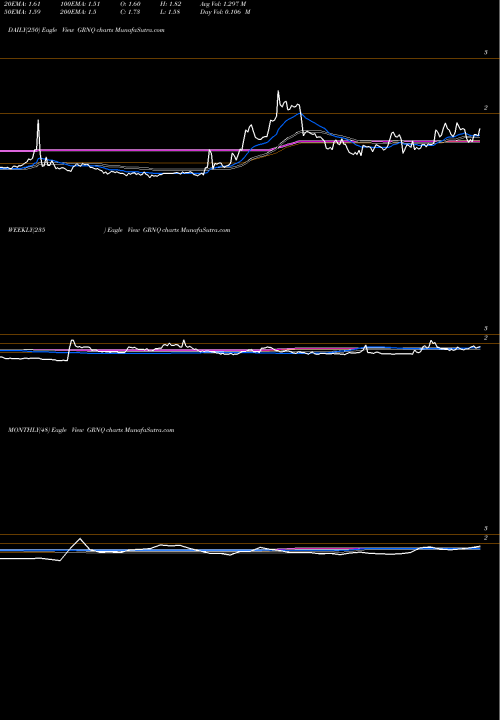Viewport: 500px width, 720px height.
Task: Click the MONTHLY(48) Eagle View chart title
Action: coord(91,430)
